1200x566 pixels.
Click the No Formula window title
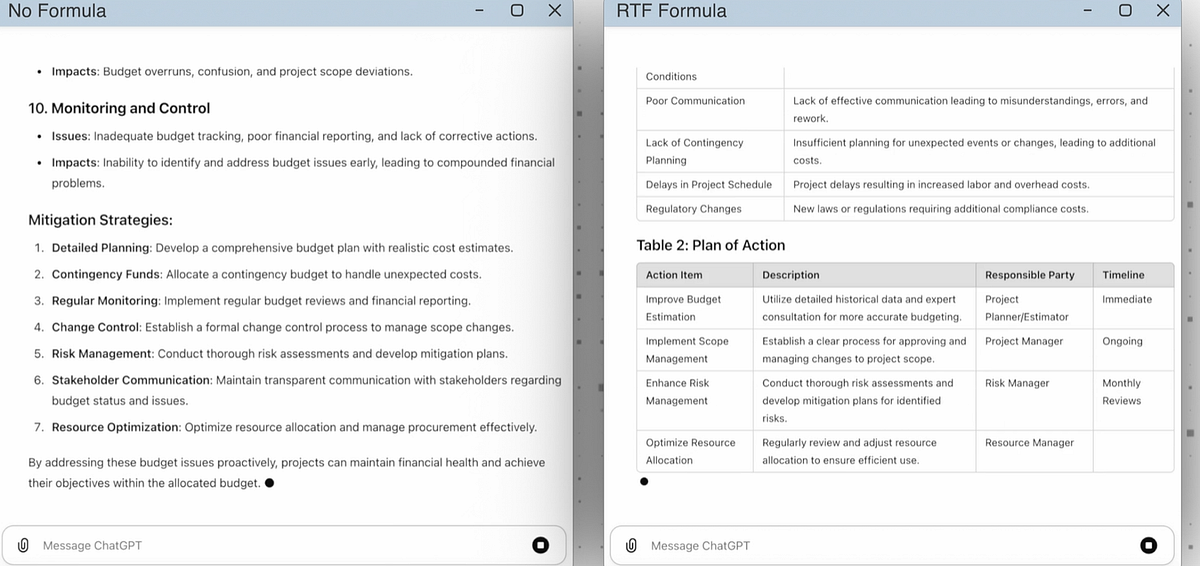57,11
